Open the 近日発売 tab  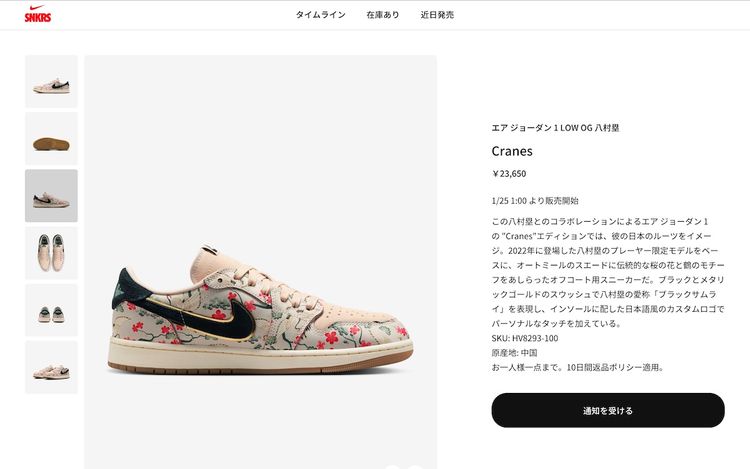437,15
